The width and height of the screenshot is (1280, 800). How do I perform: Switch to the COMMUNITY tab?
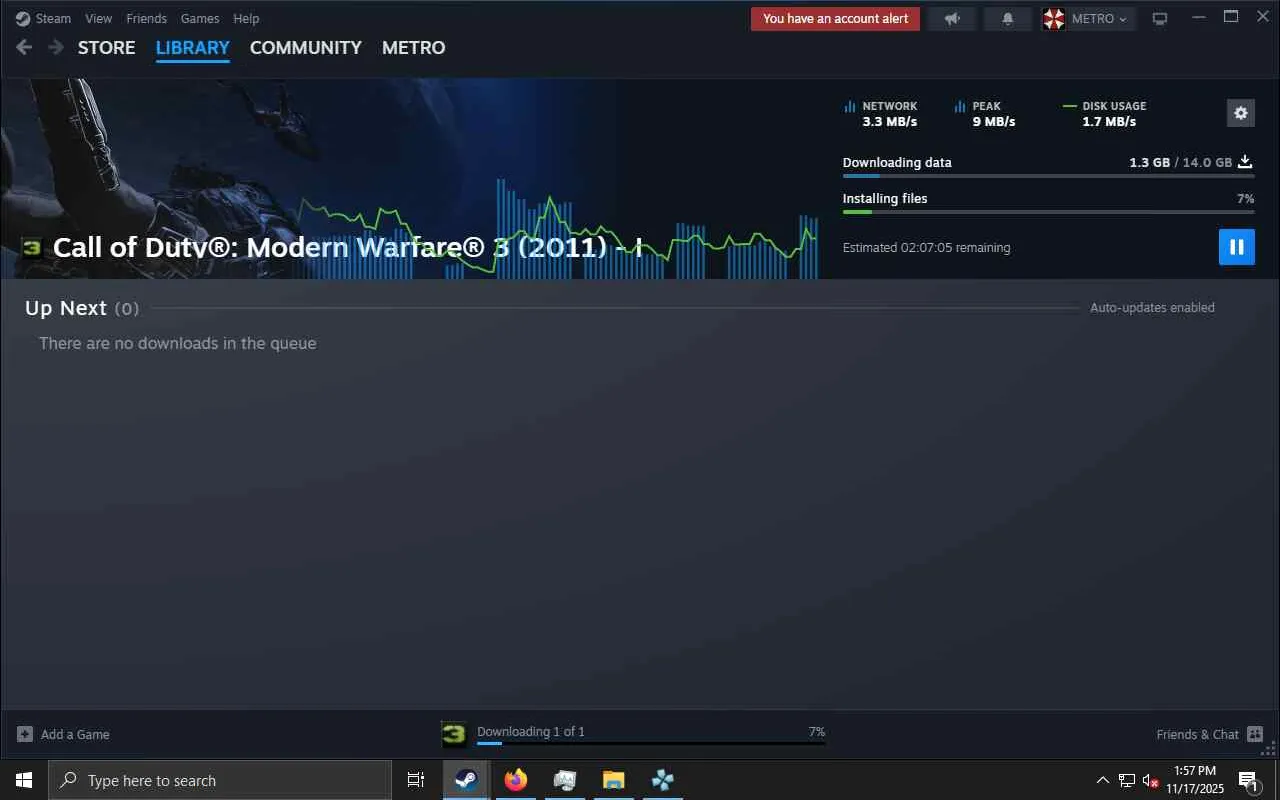306,48
